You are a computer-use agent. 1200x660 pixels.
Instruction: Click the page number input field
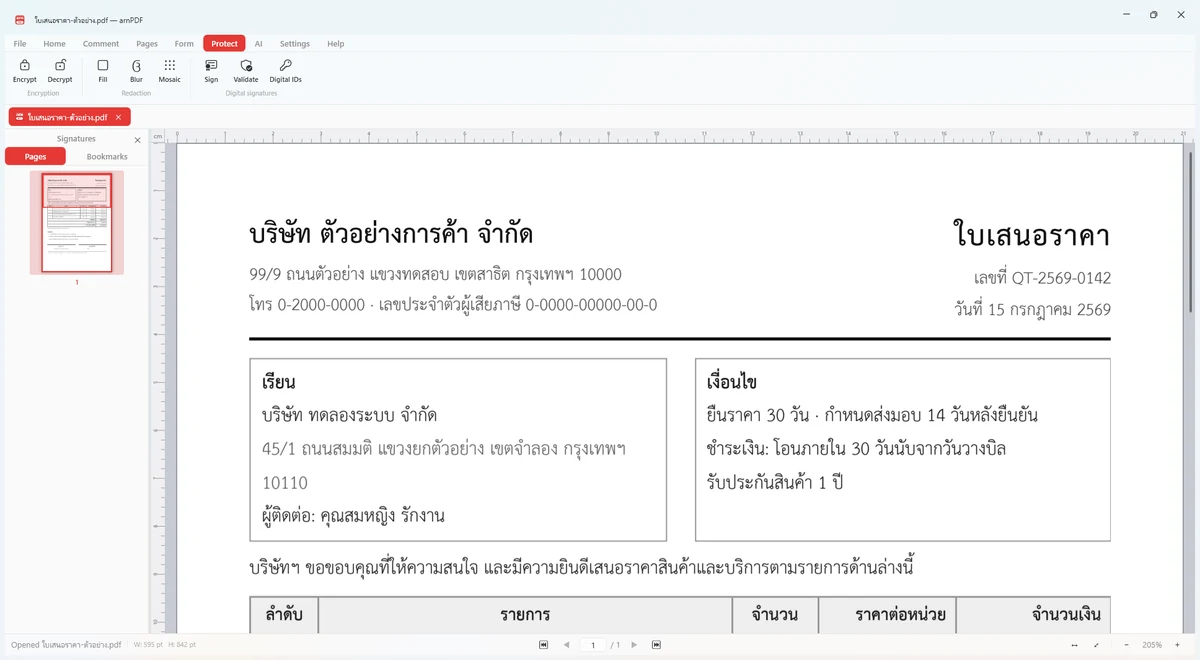pos(593,645)
